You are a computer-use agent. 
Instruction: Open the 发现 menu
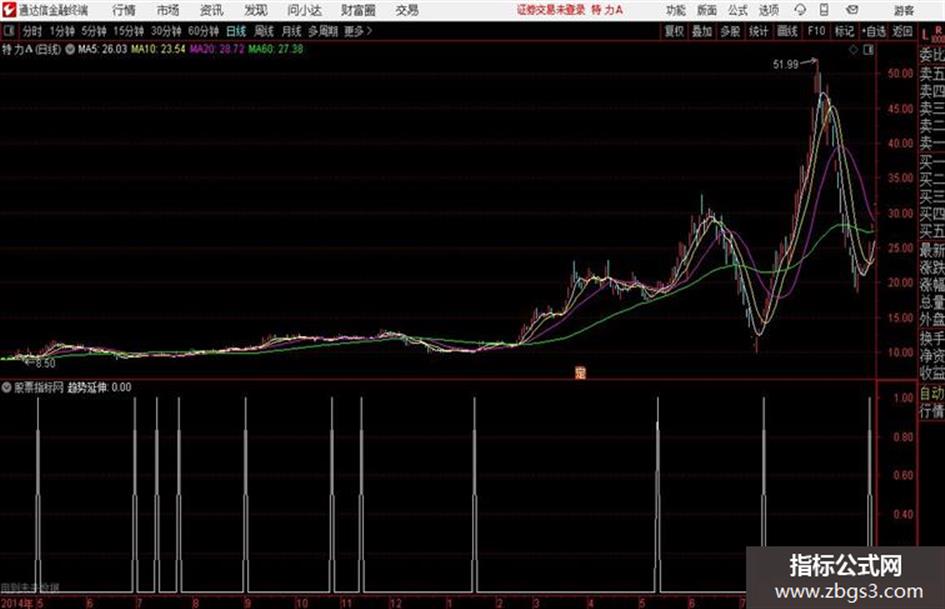tap(256, 10)
